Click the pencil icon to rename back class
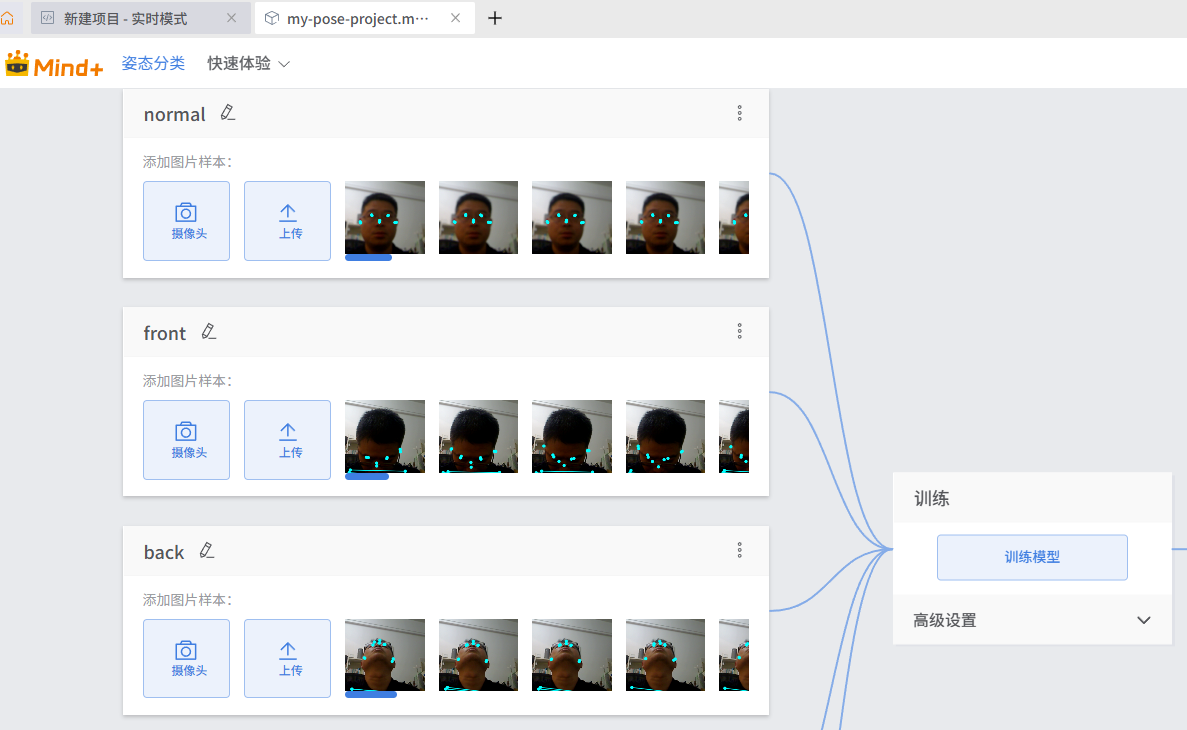Image resolution: width=1187 pixels, height=730 pixels. 207,551
